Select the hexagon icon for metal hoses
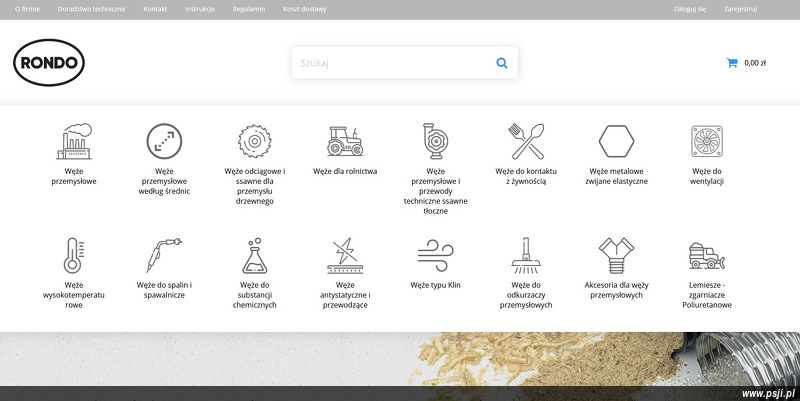Viewport: 800px width, 401px height. 616,141
